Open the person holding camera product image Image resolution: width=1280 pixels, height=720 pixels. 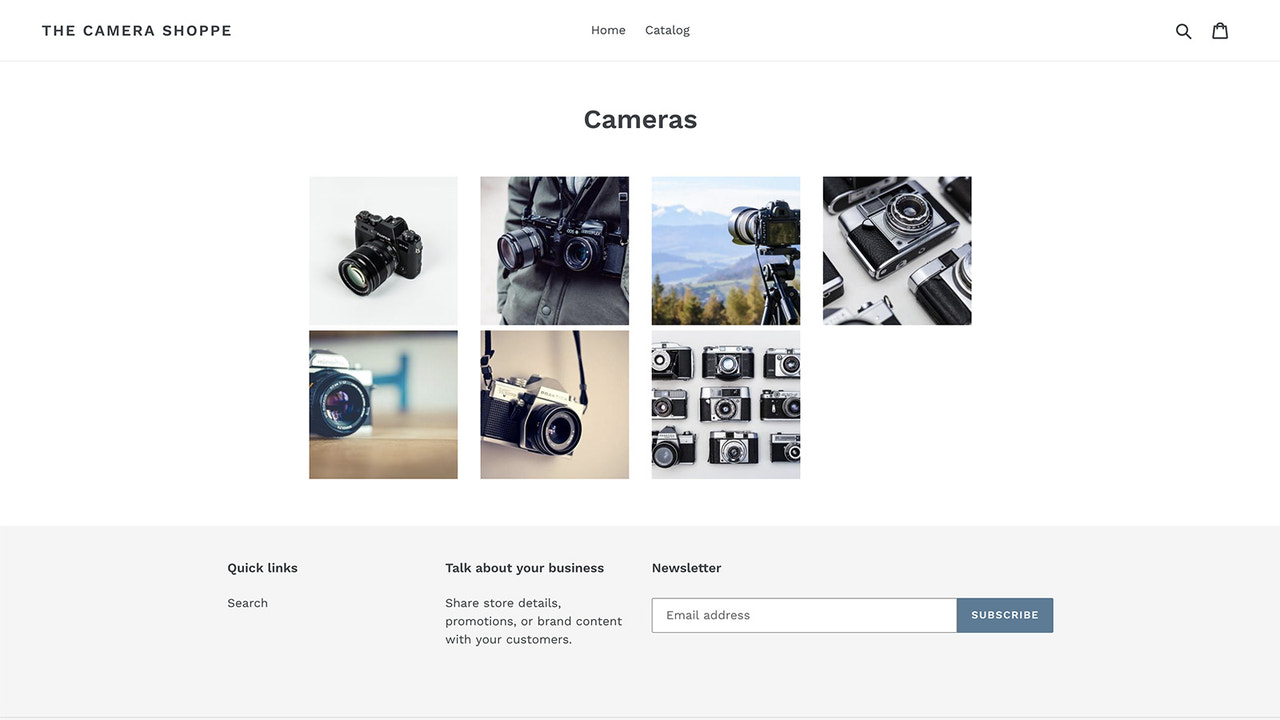(x=554, y=250)
